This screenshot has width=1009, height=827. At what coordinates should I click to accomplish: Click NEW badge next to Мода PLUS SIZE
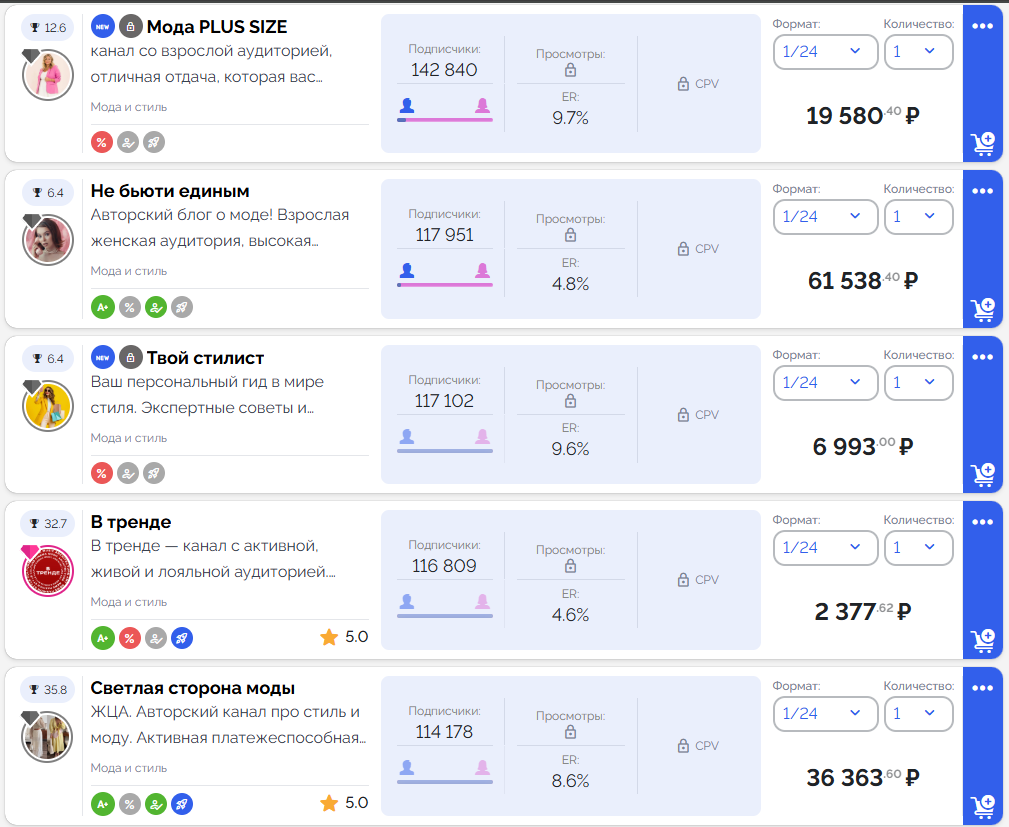tap(102, 26)
